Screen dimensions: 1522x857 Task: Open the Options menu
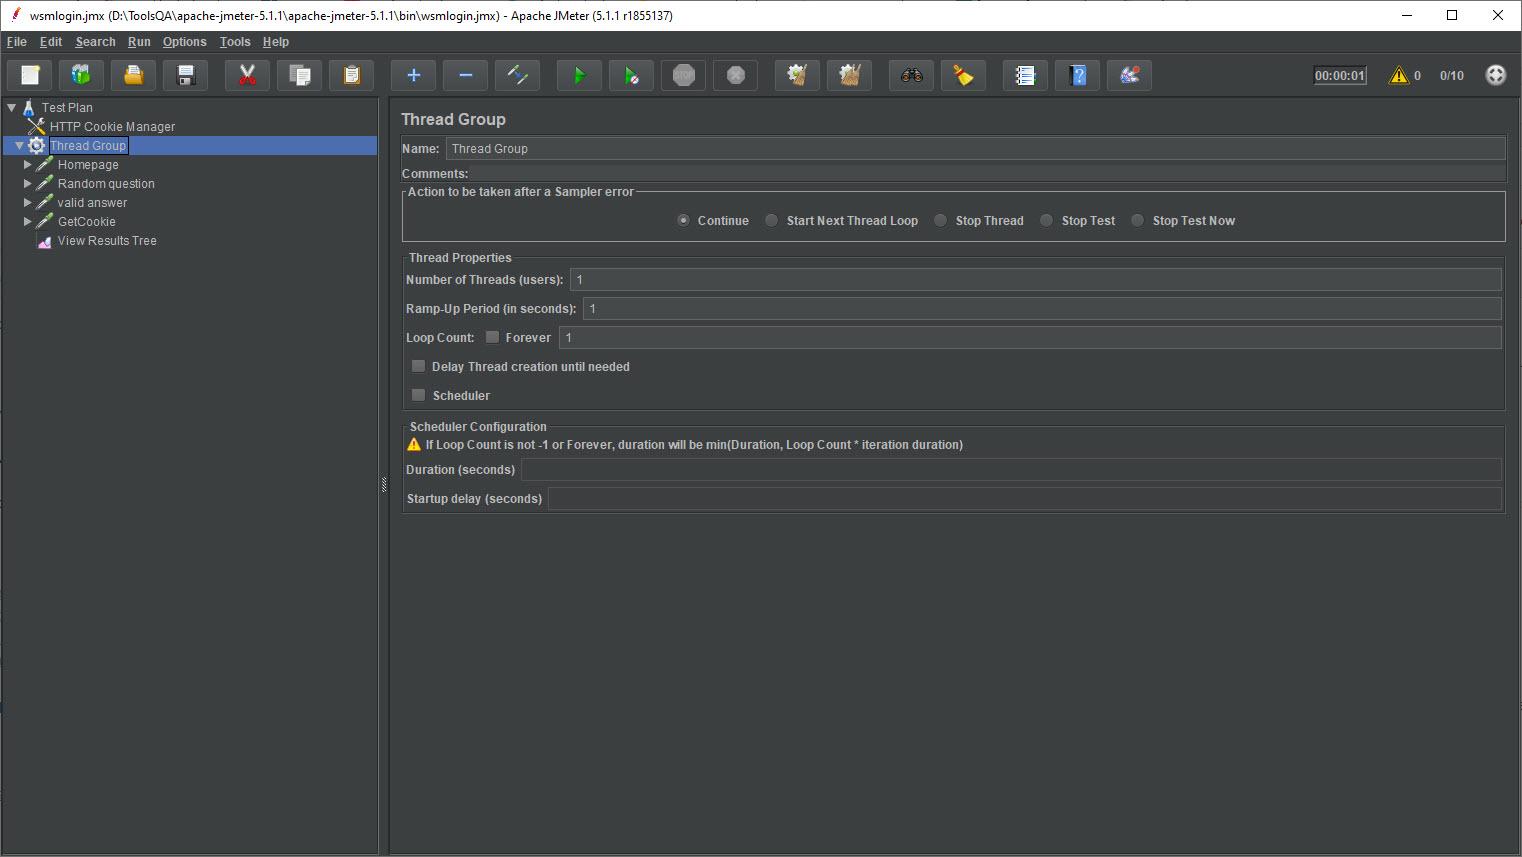(185, 42)
